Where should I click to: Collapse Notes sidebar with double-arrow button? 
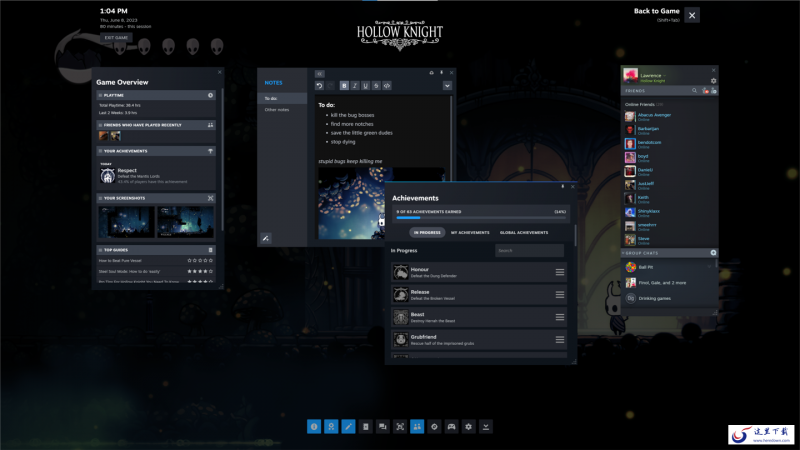[319, 73]
